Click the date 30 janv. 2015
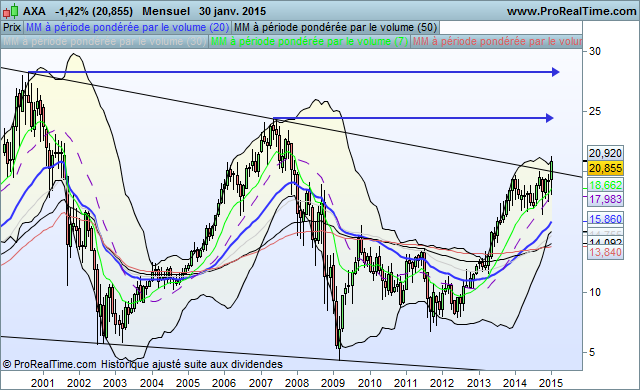This screenshot has height=390, width=640. 232,11
